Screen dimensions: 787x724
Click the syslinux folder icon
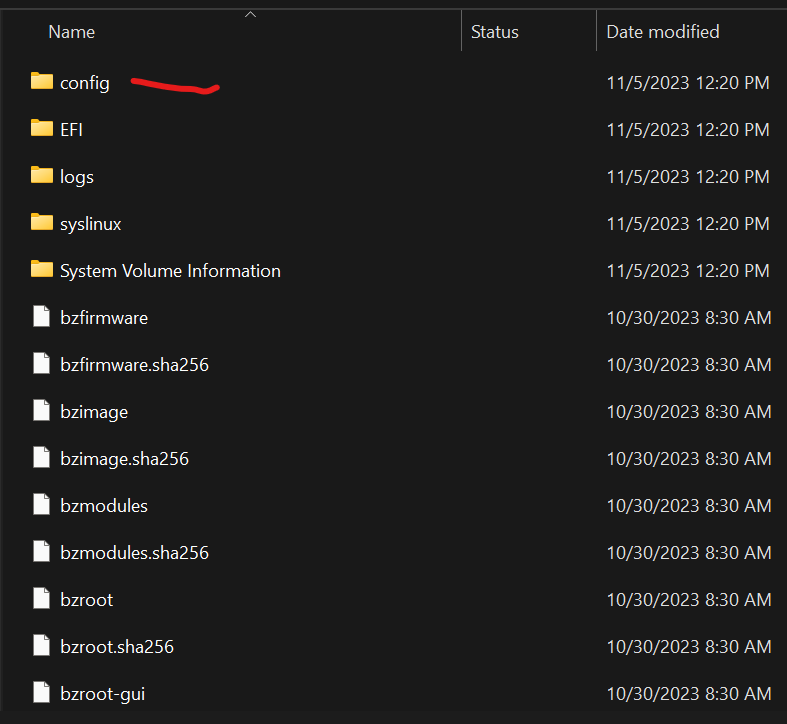(x=42, y=222)
